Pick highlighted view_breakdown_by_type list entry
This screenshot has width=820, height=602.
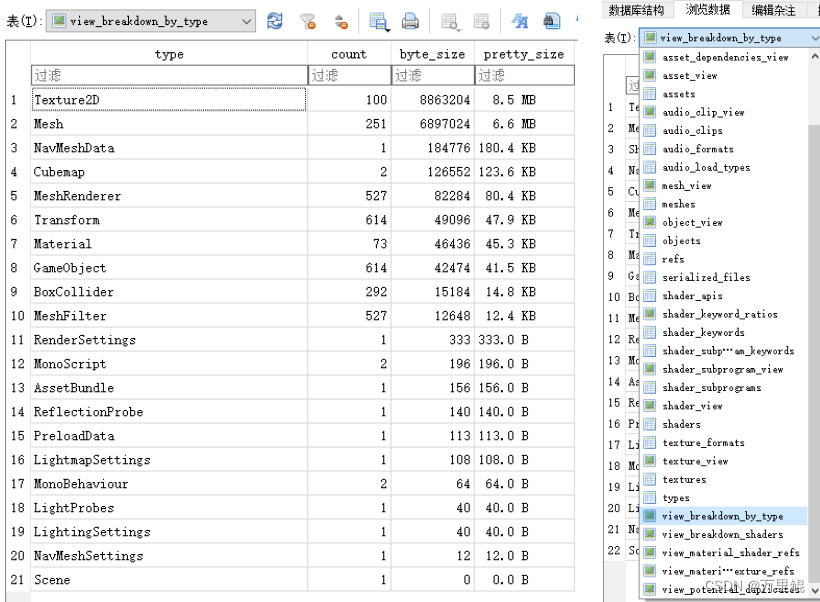tap(725, 516)
